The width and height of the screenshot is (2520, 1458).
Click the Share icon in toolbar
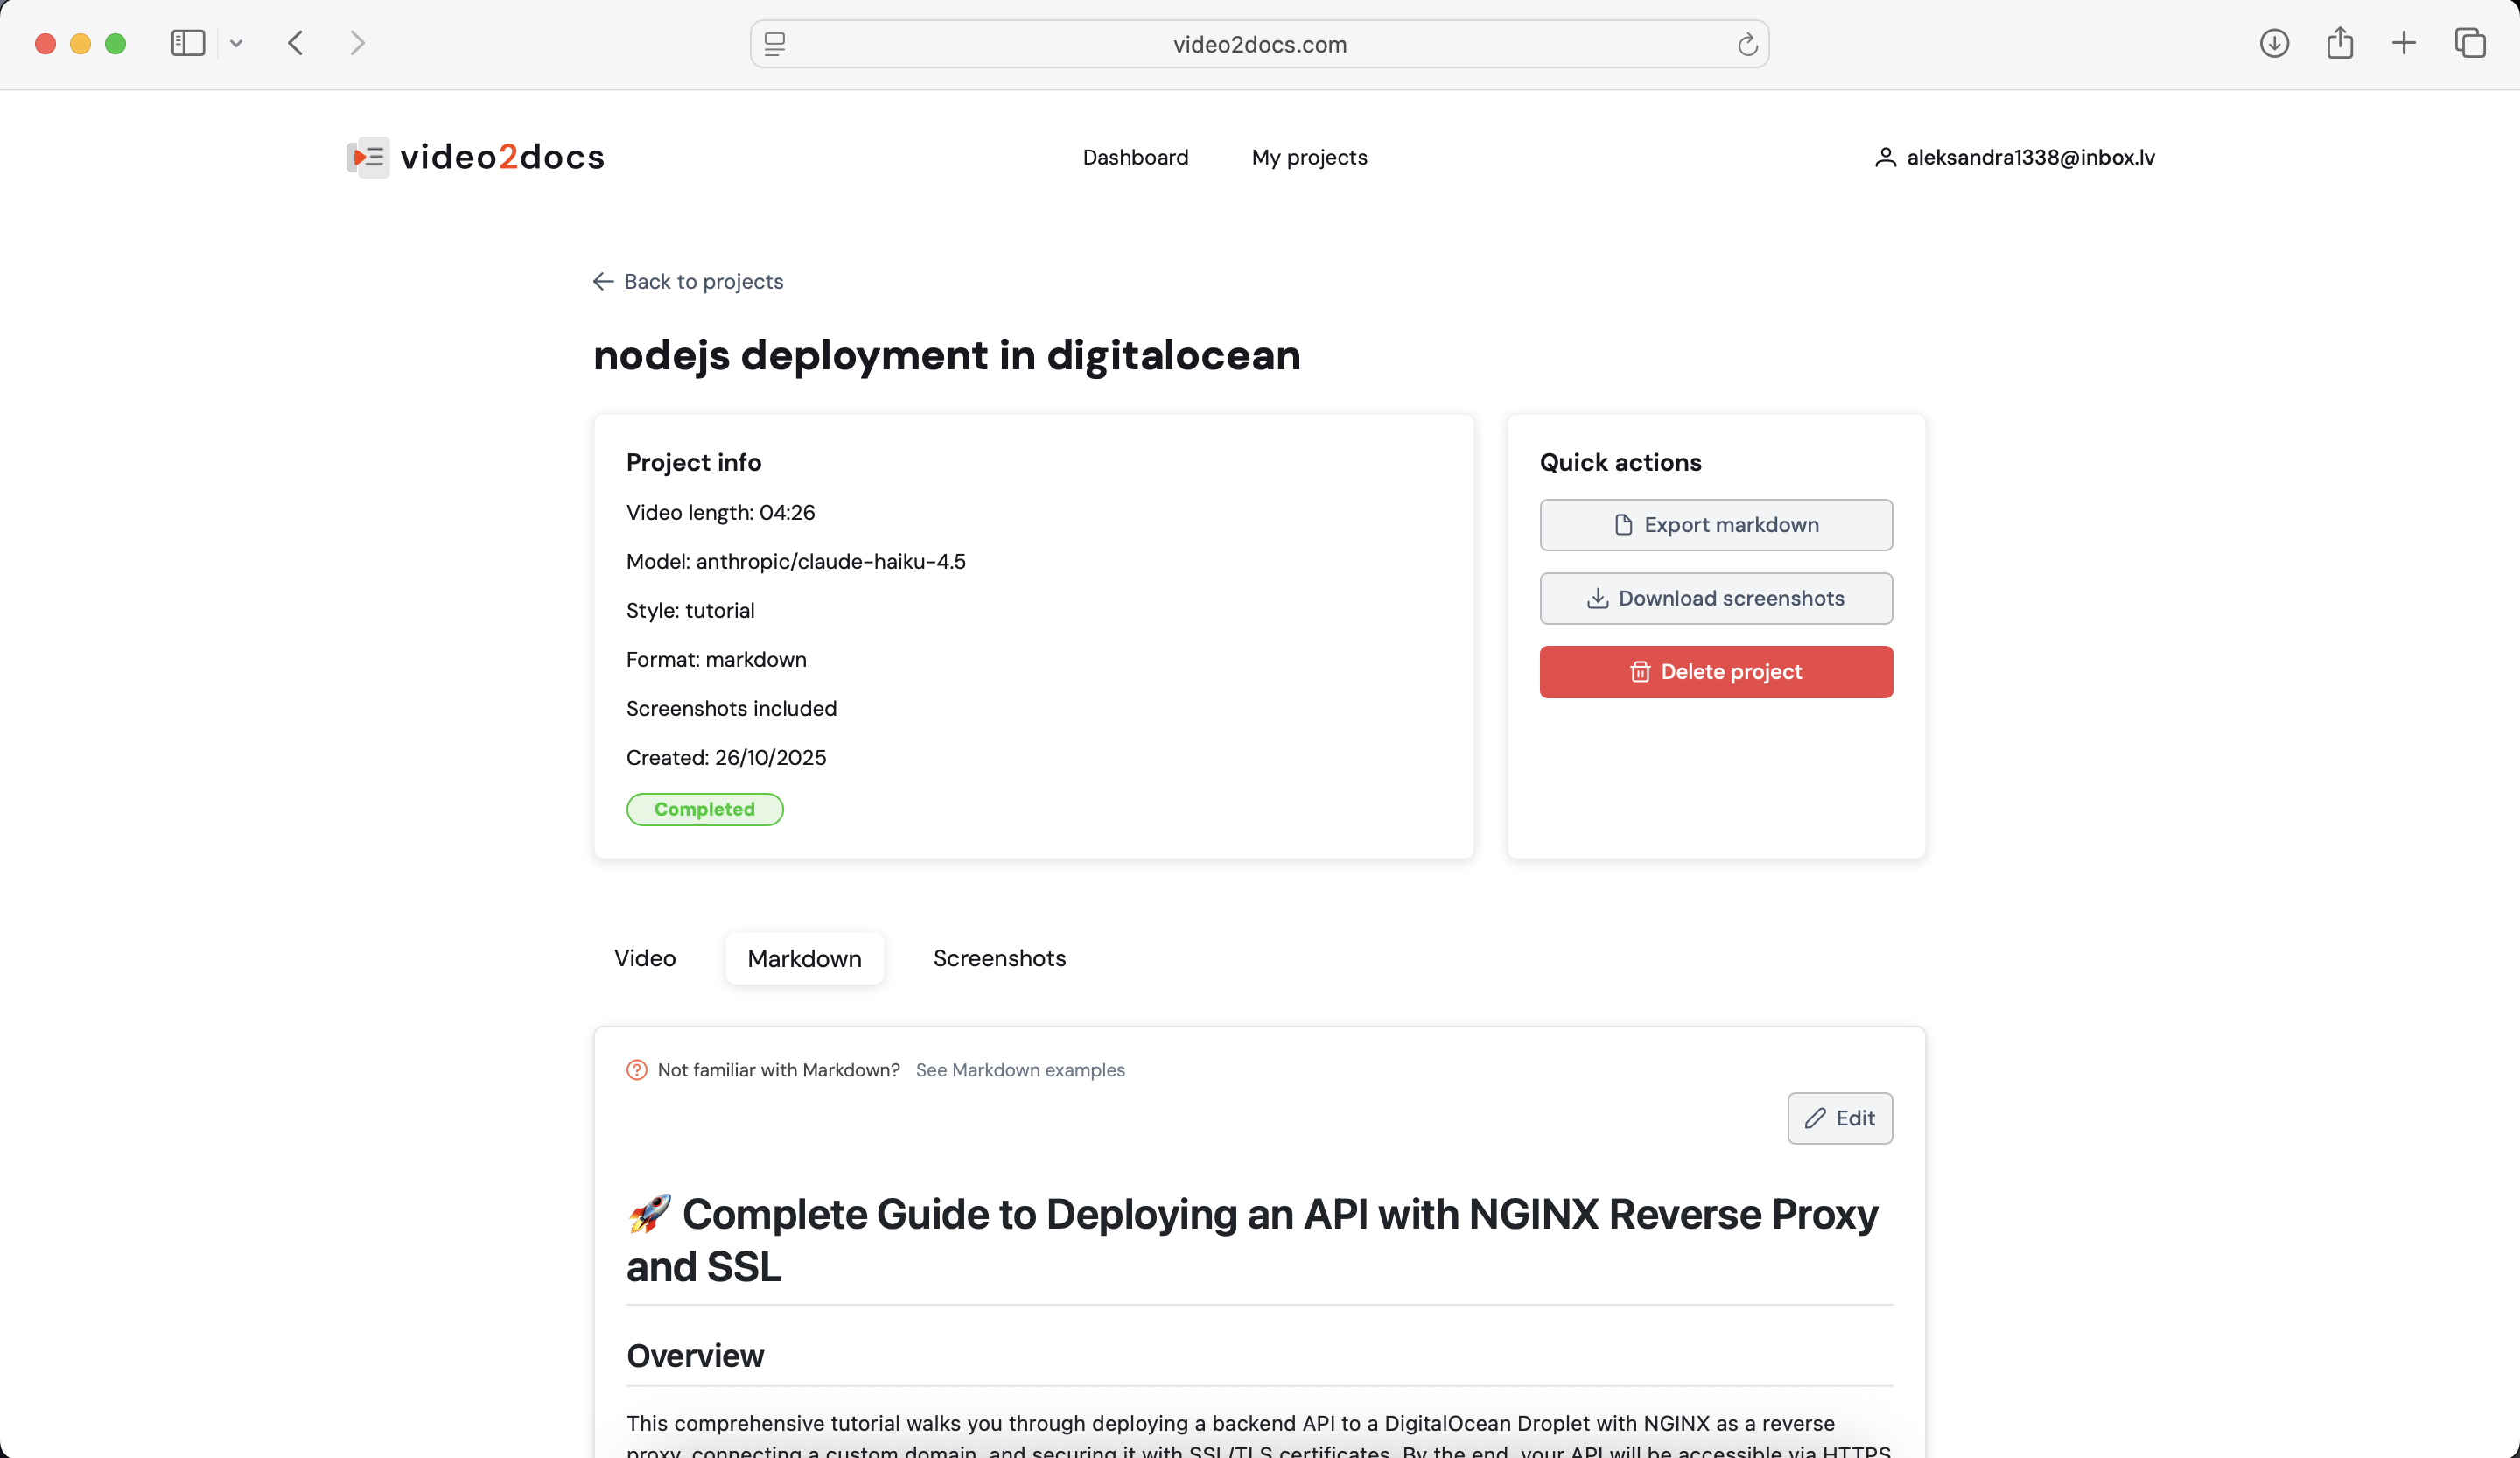2339,43
